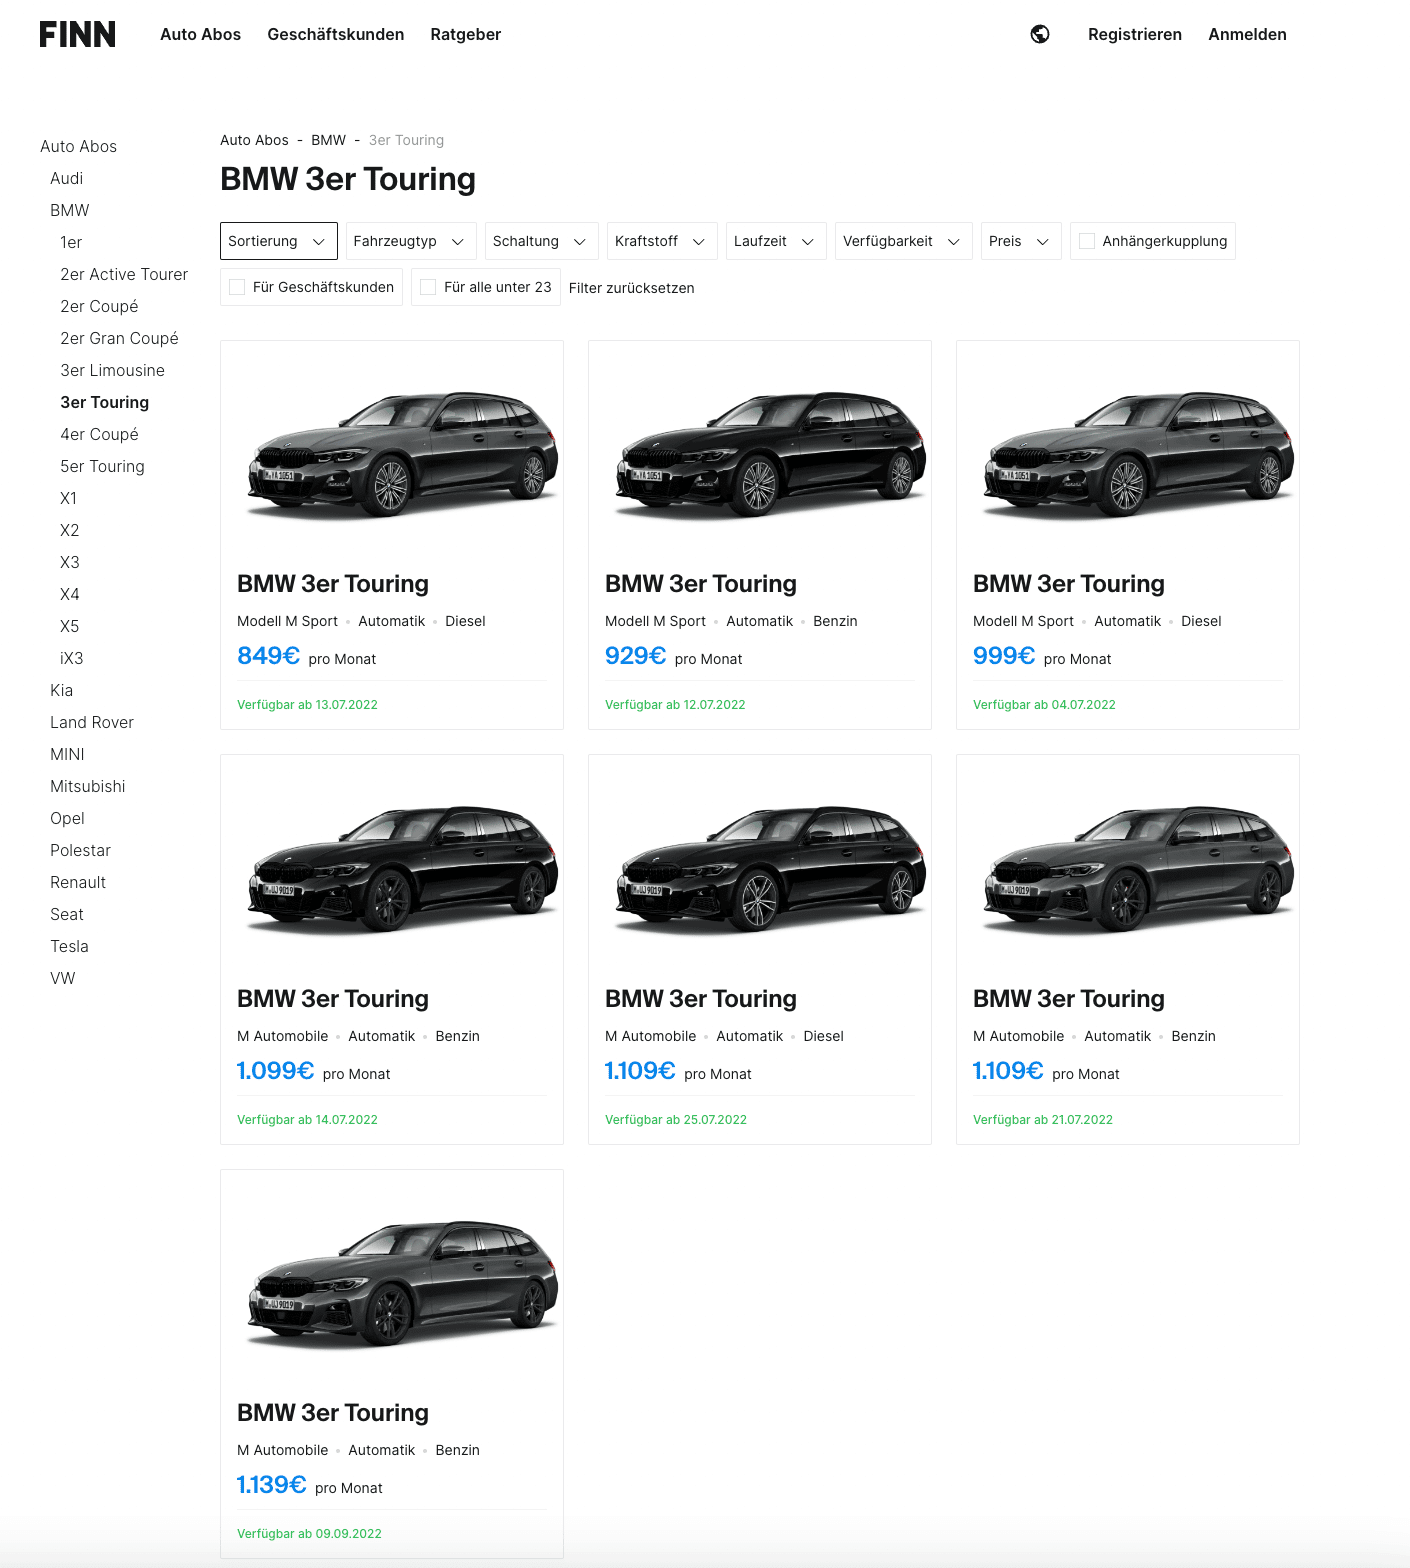Open the Auto Abos menu
Image resolution: width=1410 pixels, height=1568 pixels.
[x=200, y=34]
